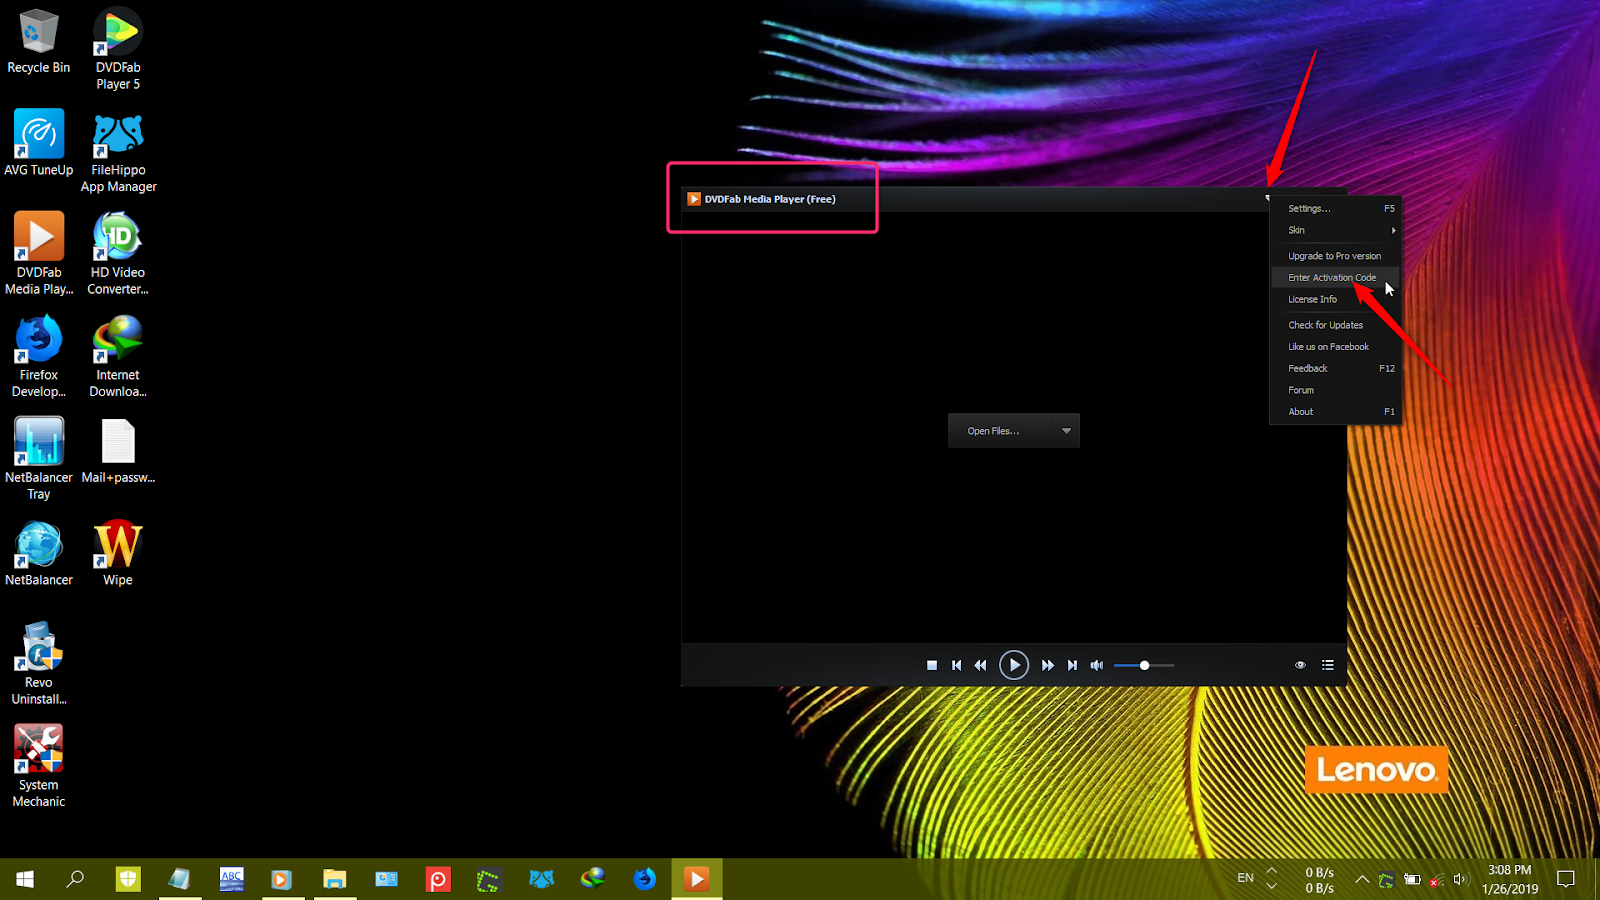The image size is (1600, 900).
Task: Click the rewind button in player controls
Action: pos(980,665)
